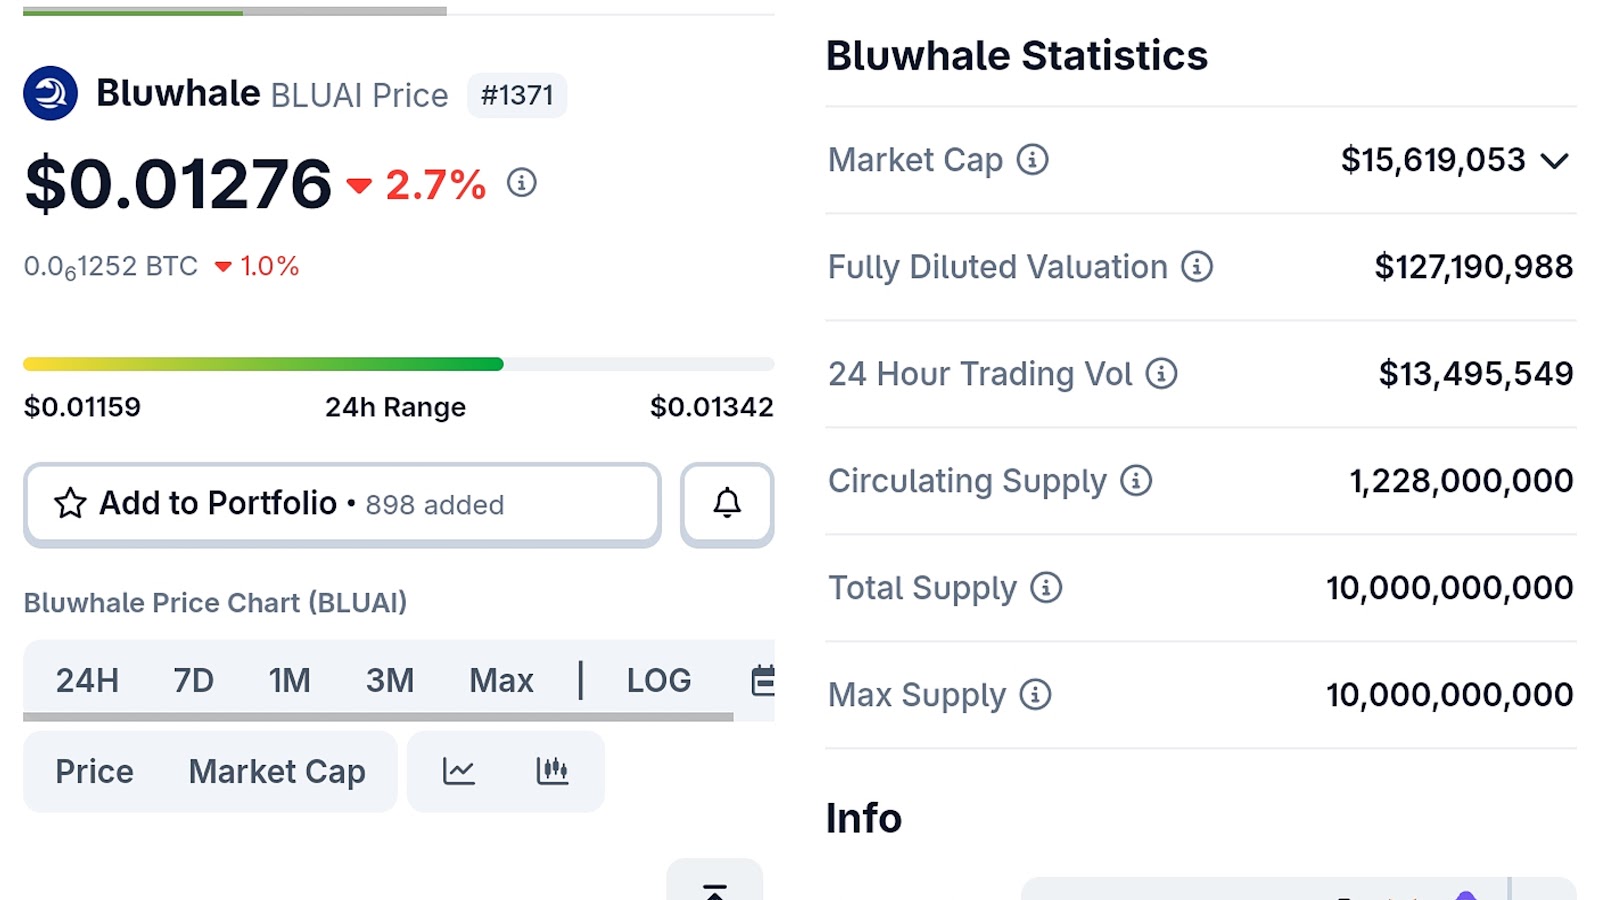1600x900 pixels.
Task: Click the Bluwhale coin logo
Action: click(x=49, y=93)
